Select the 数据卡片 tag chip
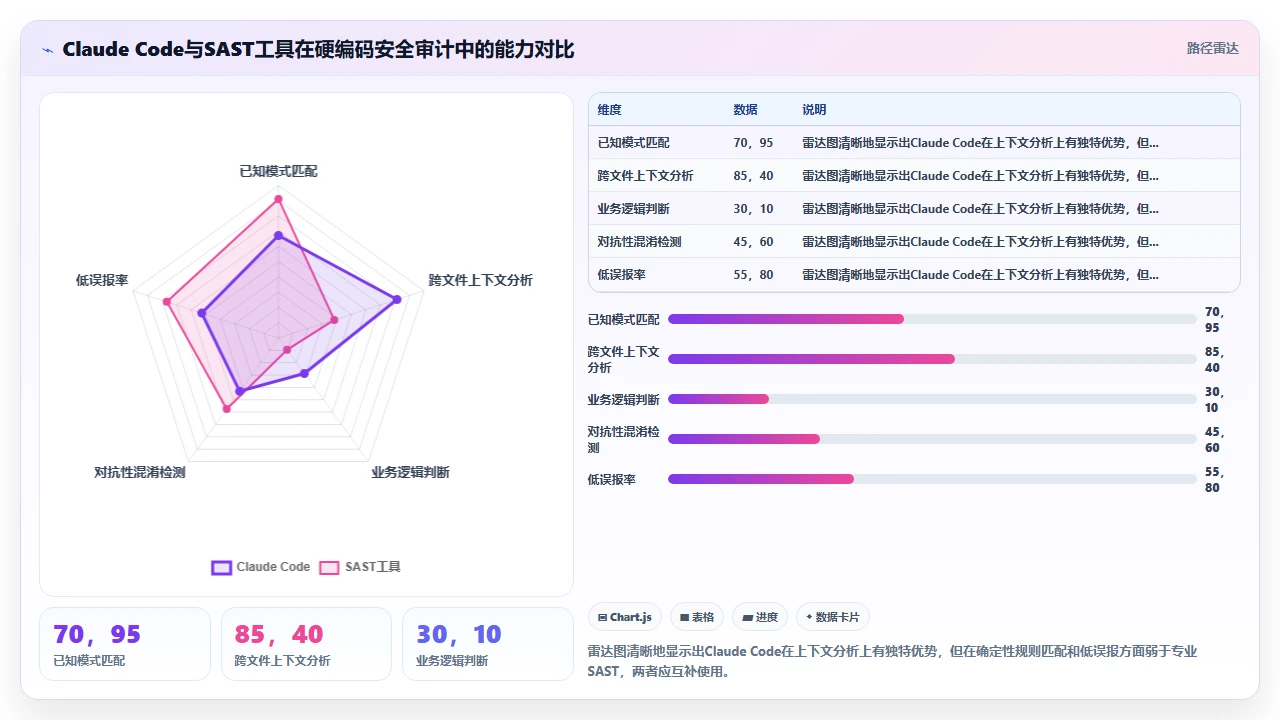The width and height of the screenshot is (1280, 720). point(833,617)
